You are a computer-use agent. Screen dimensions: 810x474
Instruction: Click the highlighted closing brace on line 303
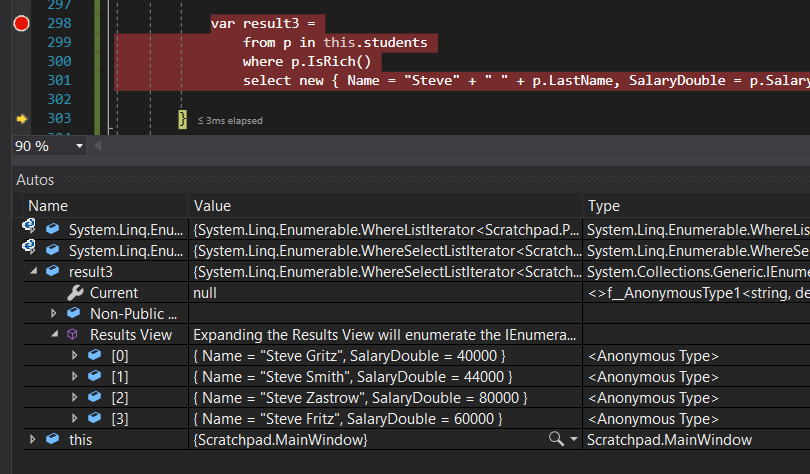pos(182,119)
